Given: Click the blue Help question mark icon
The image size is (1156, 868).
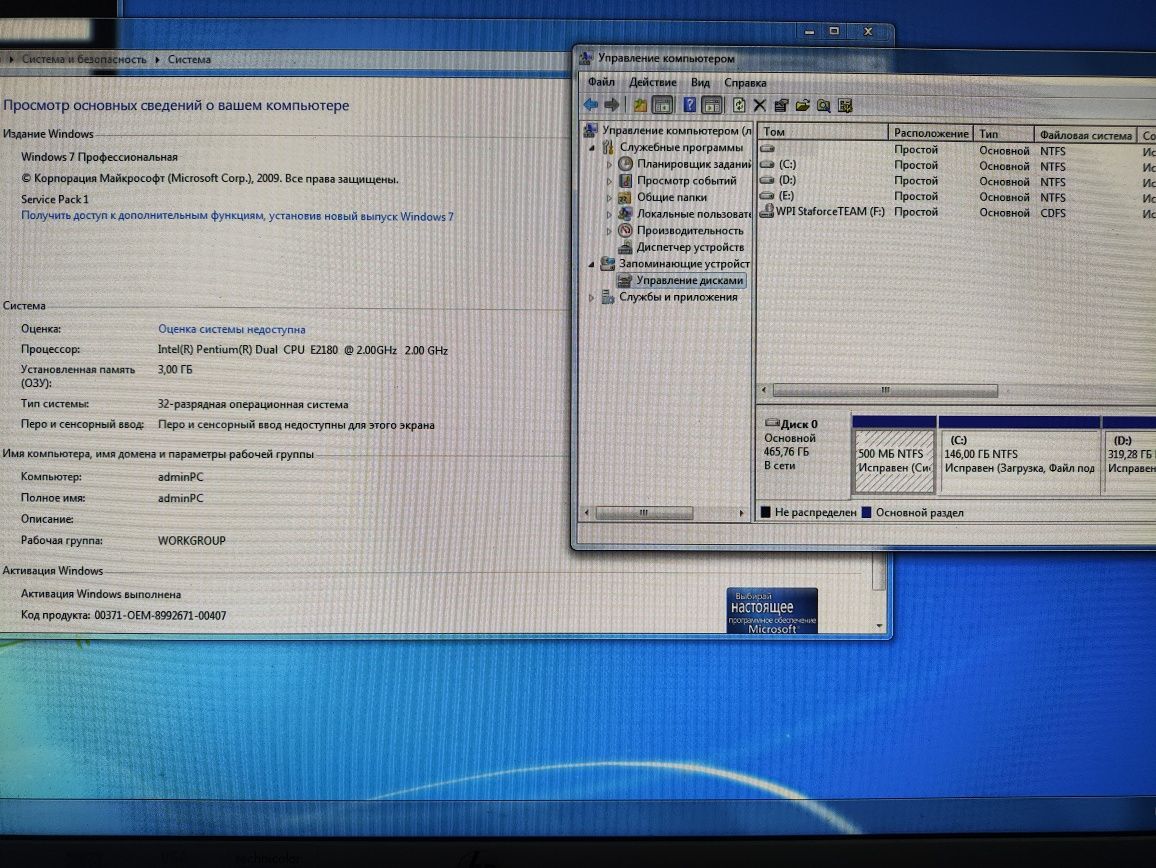Looking at the screenshot, I should coord(689,105).
